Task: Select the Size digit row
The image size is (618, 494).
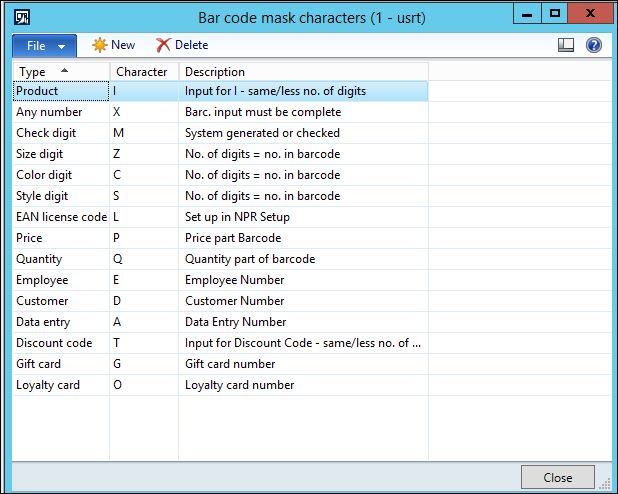Action: pos(220,154)
